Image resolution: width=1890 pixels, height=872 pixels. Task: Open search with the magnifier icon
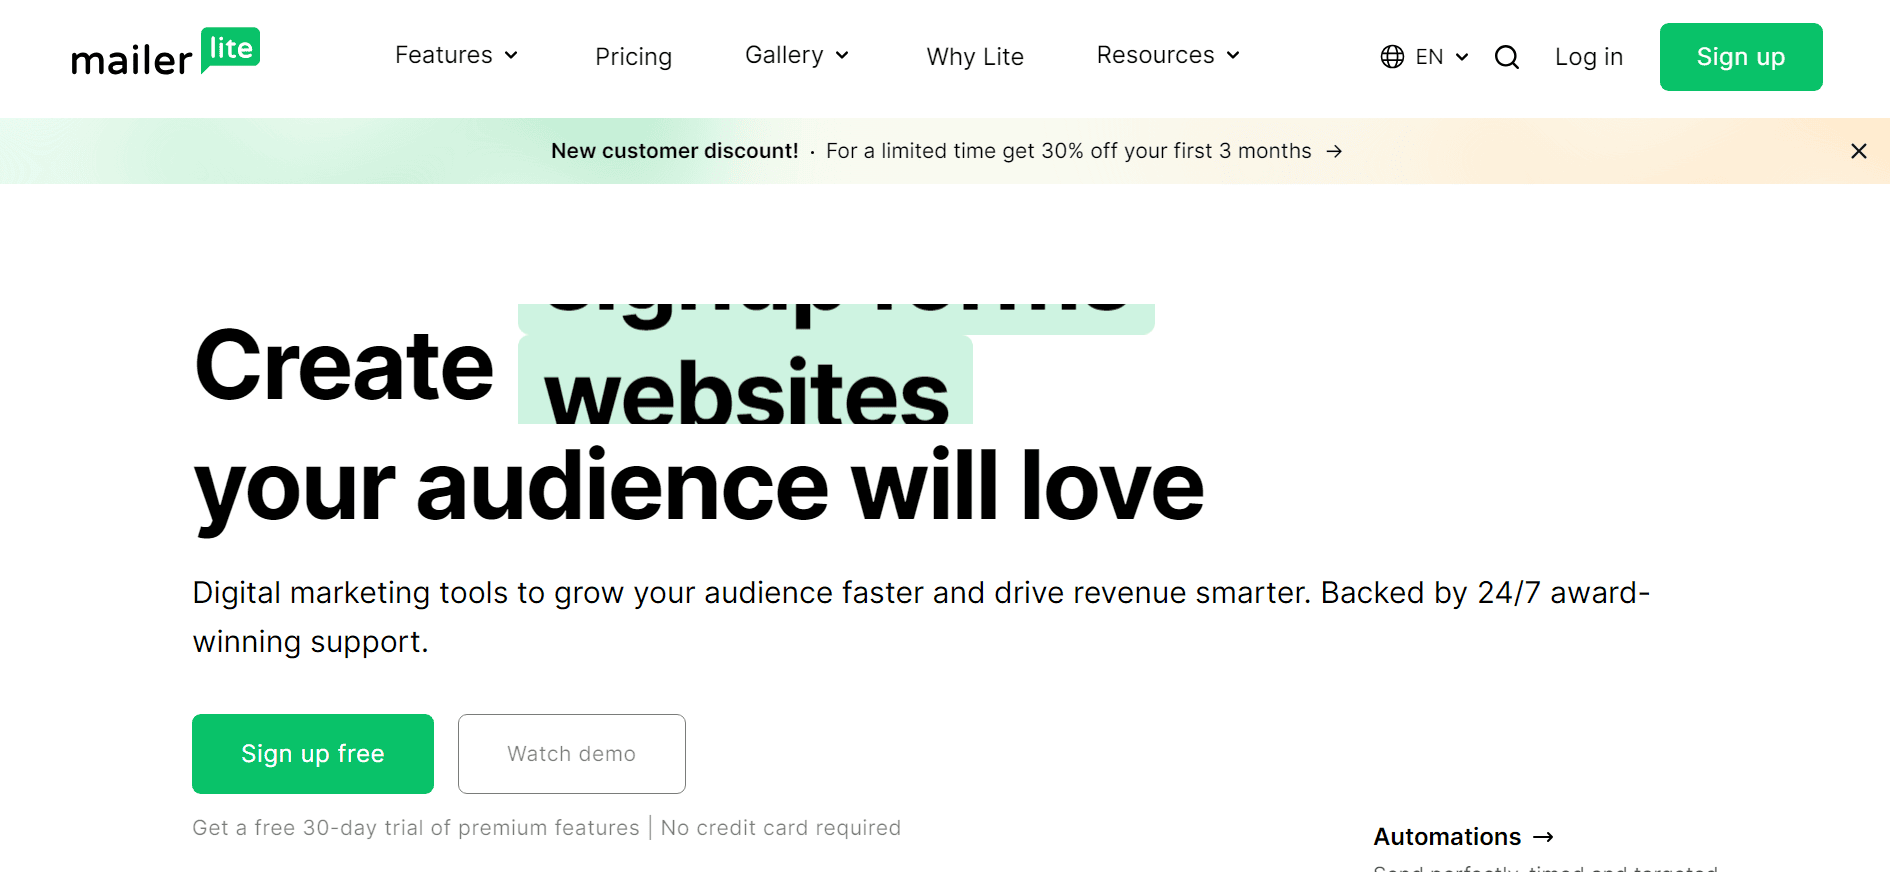point(1507,57)
